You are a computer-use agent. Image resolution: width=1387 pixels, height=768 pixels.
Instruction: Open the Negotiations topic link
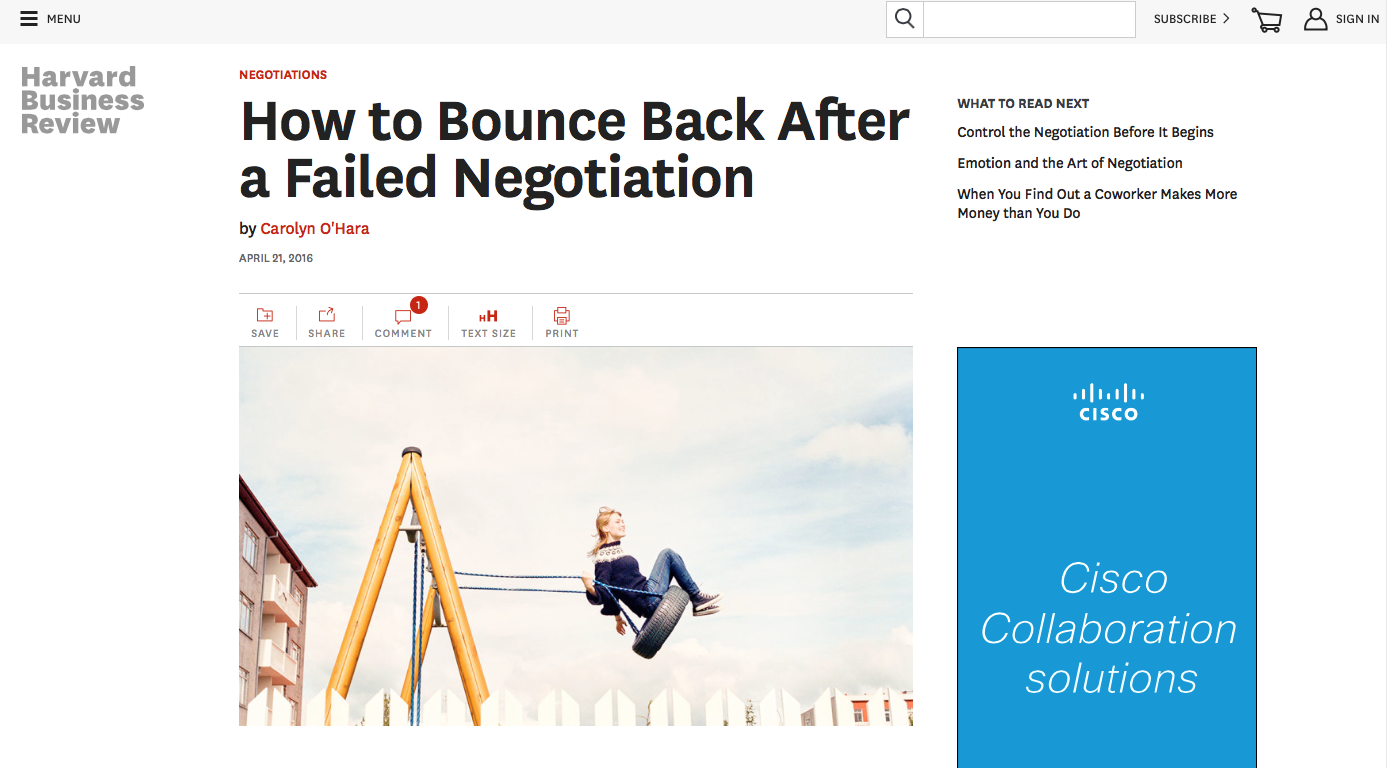point(283,75)
